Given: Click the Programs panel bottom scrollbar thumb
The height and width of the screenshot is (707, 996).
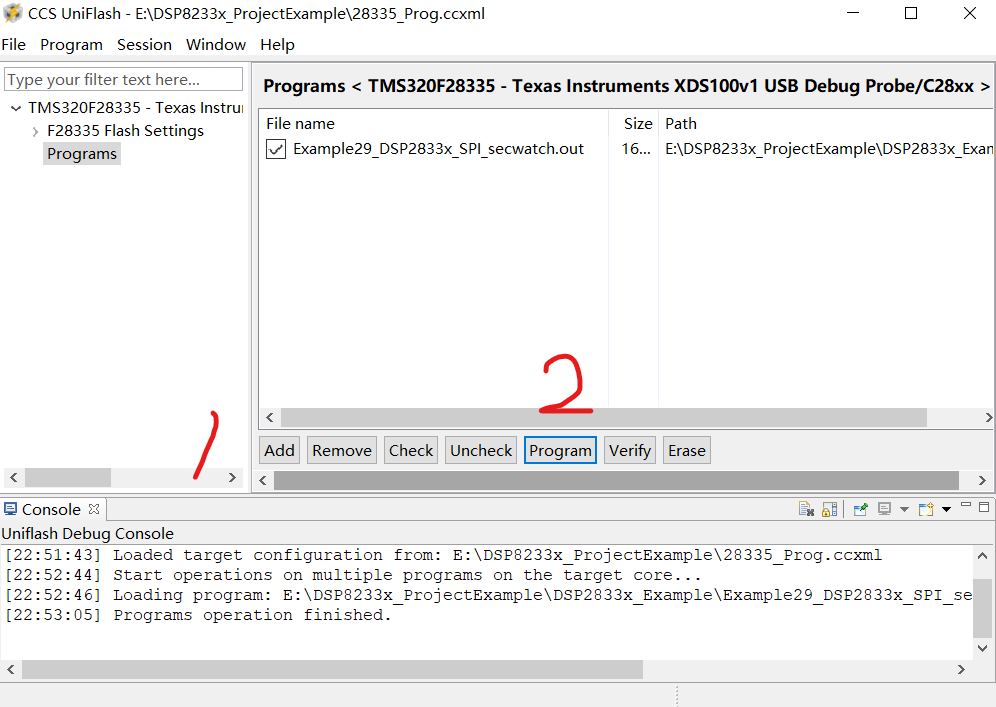Looking at the screenshot, I should point(616,480).
